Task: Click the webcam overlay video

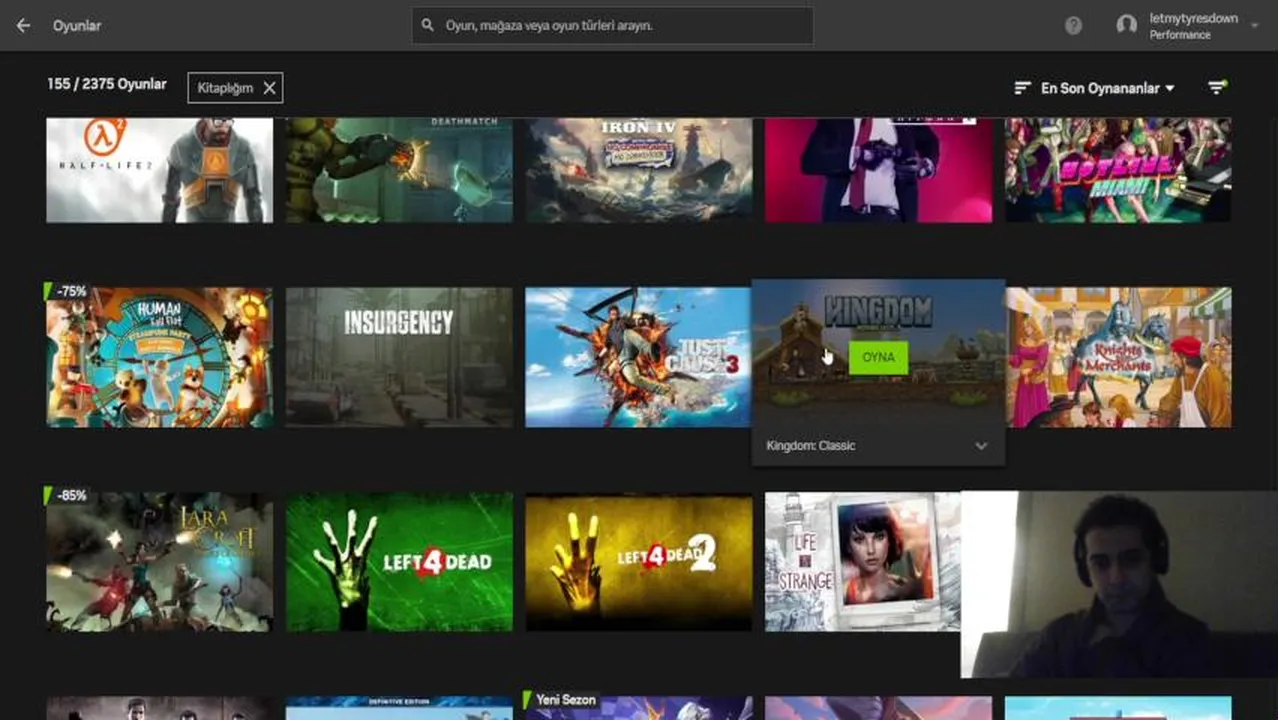Action: click(x=1119, y=585)
